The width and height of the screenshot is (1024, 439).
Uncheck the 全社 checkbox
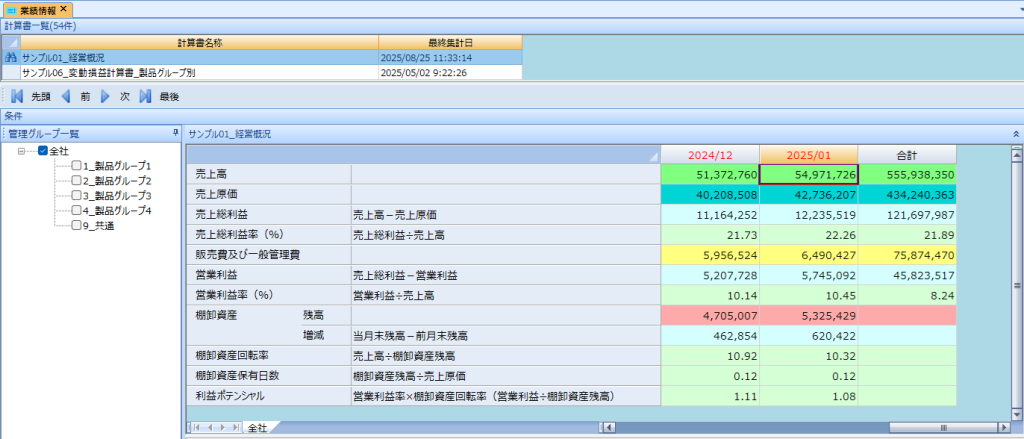(x=43, y=151)
